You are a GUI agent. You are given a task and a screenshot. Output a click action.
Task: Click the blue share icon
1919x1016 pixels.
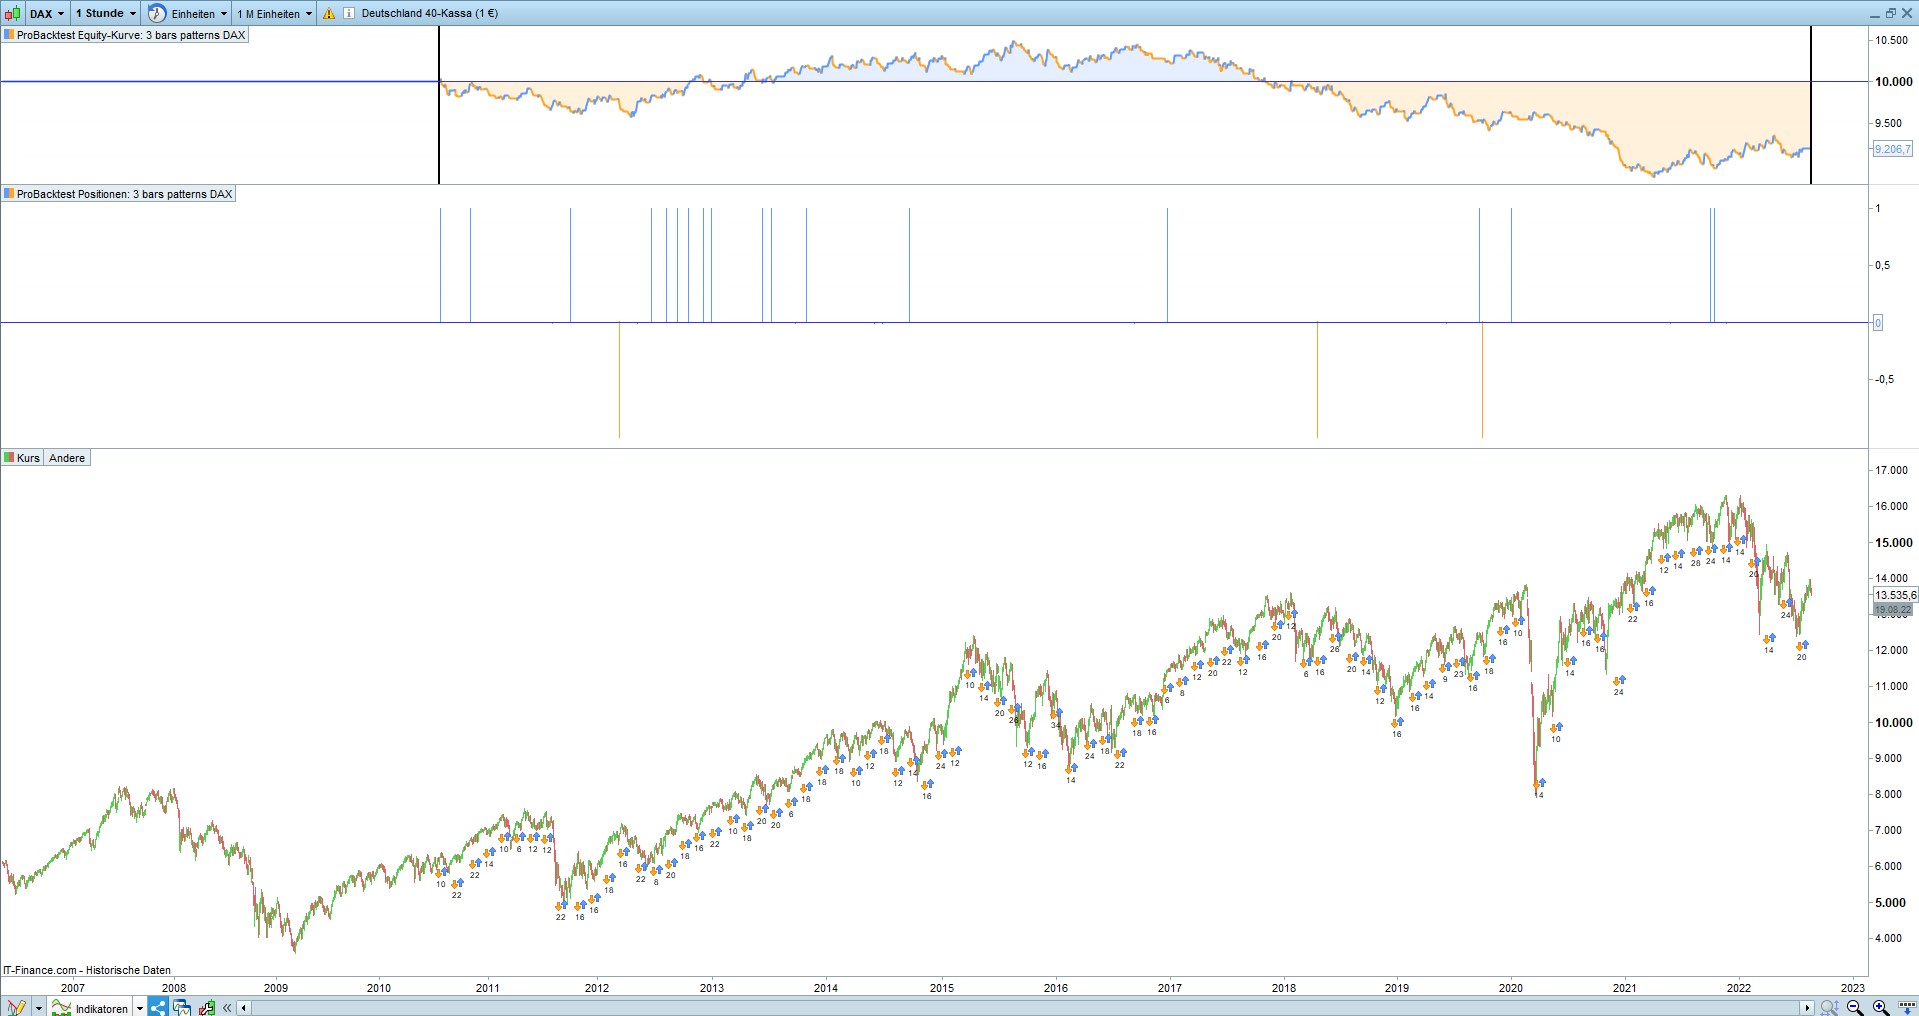click(x=158, y=1007)
